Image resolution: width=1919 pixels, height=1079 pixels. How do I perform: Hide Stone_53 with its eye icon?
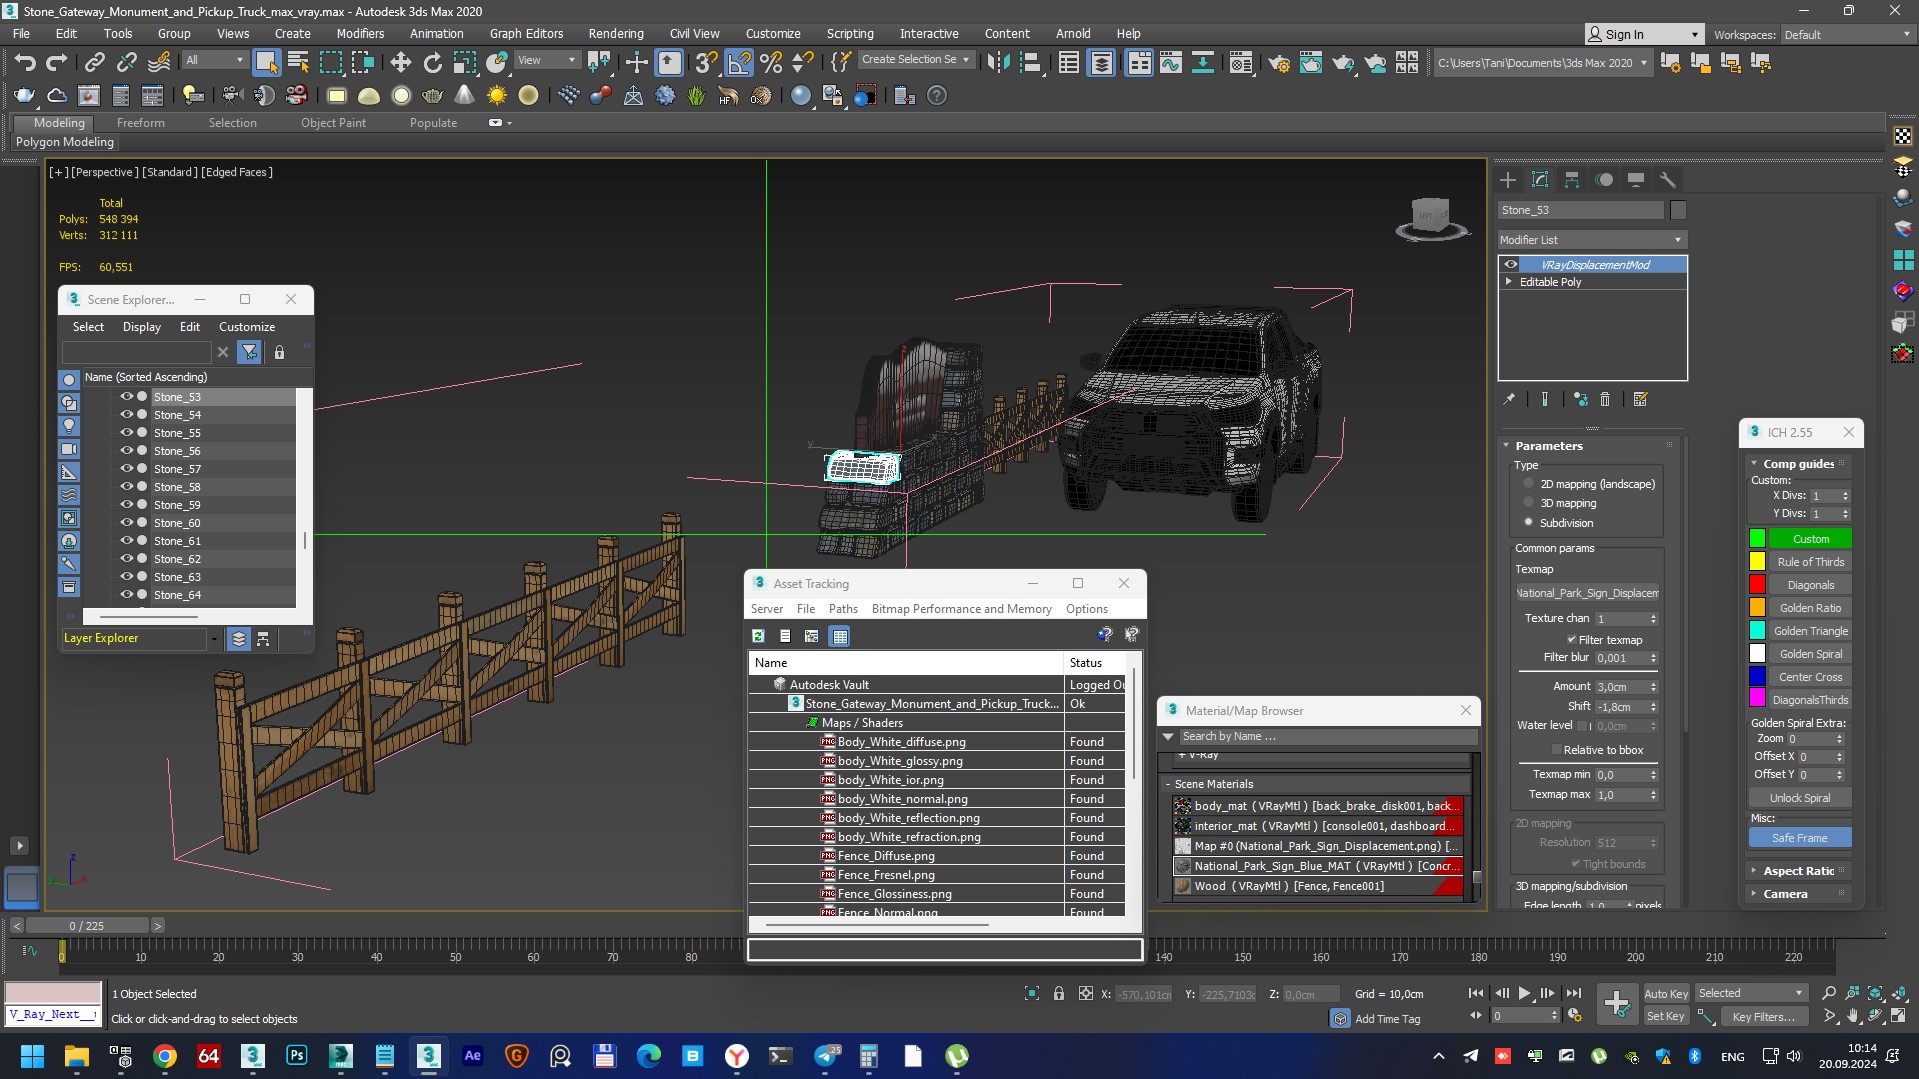[x=127, y=397]
